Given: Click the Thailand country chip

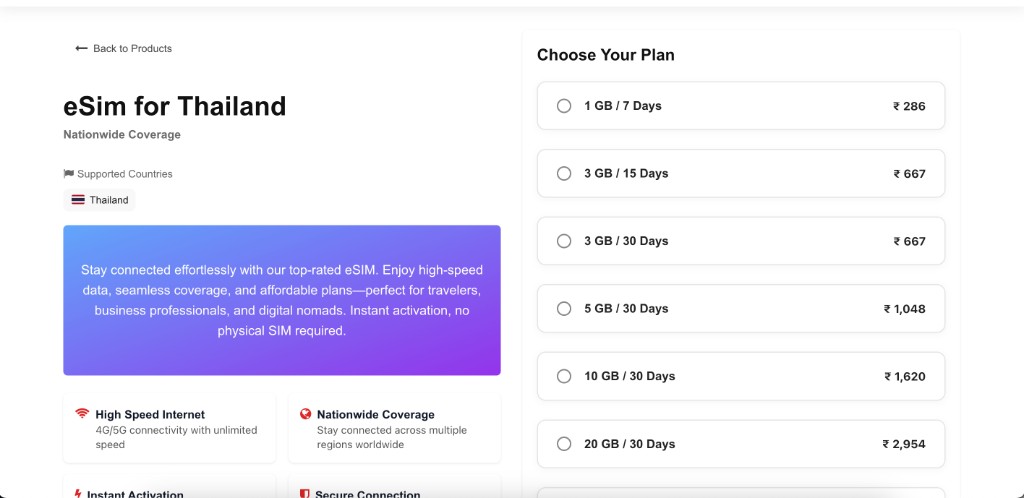Looking at the screenshot, I should click(x=99, y=200).
